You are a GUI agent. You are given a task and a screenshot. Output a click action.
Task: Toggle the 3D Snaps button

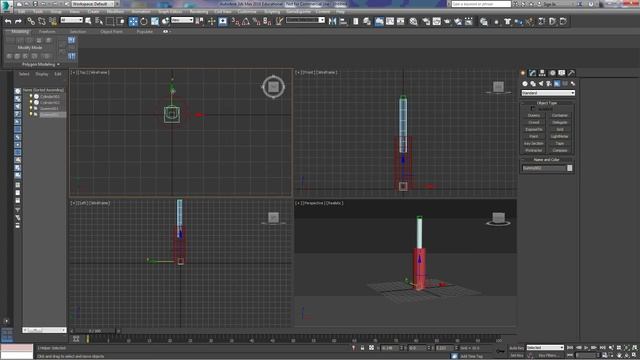pyautogui.click(x=236, y=21)
